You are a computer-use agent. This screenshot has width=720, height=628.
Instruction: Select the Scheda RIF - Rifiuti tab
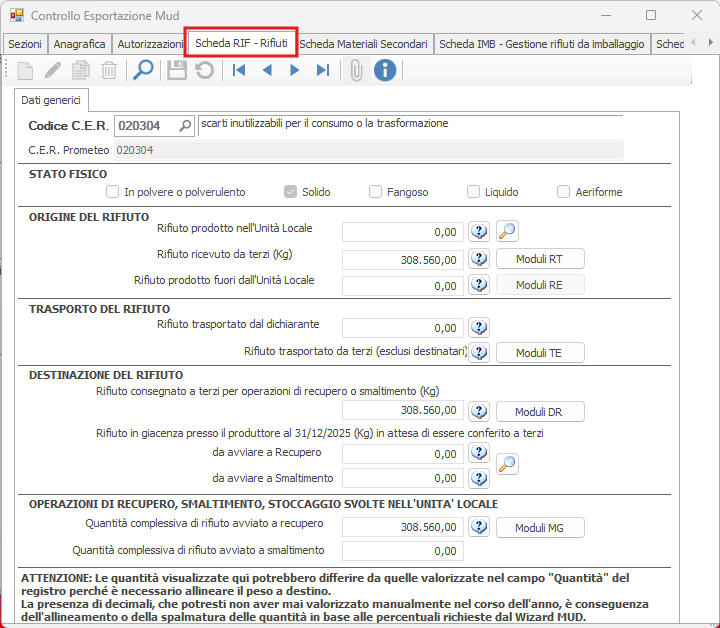point(241,43)
